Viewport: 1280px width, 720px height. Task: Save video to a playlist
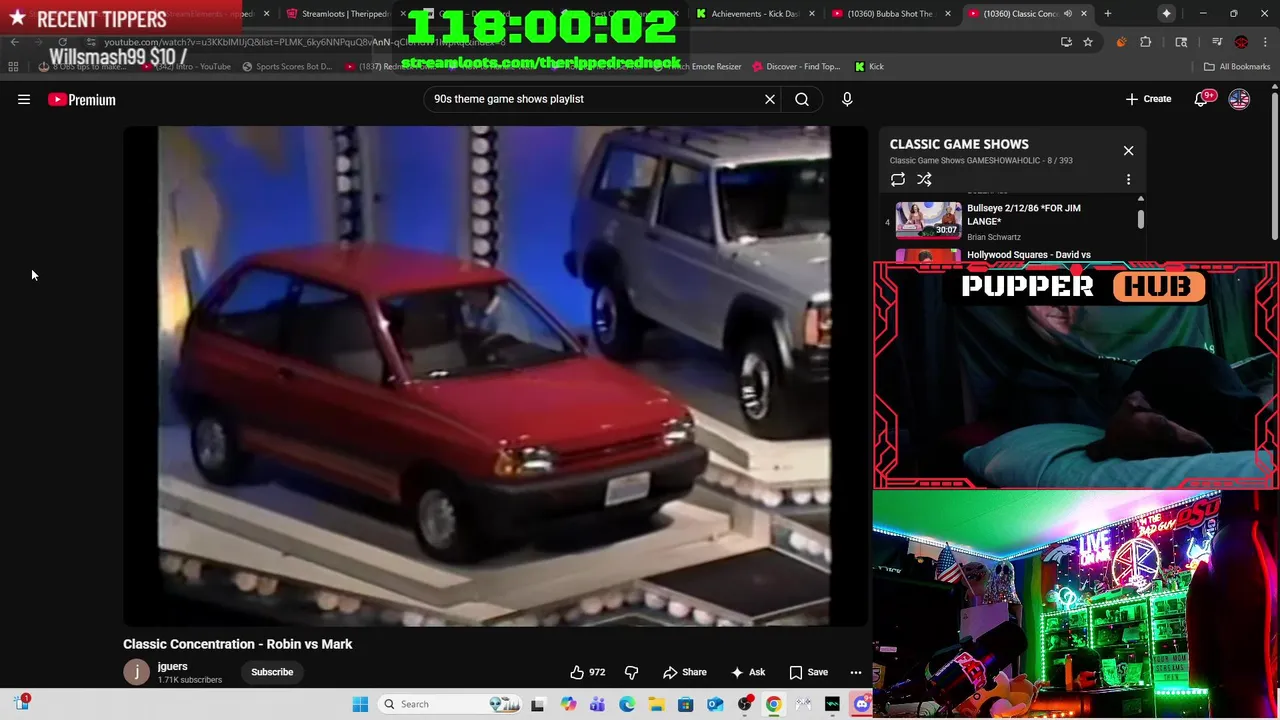click(x=808, y=672)
